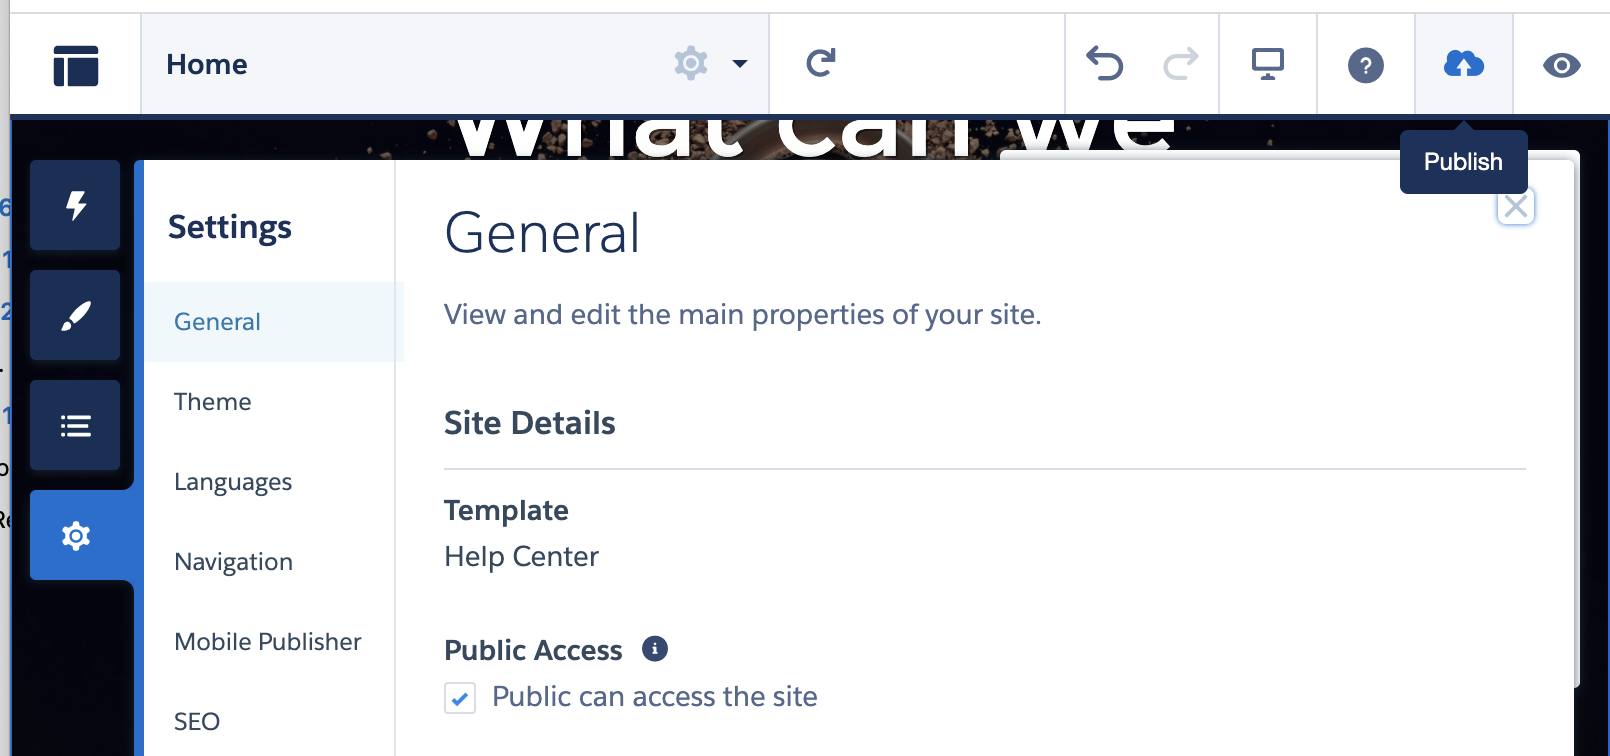Image resolution: width=1610 pixels, height=756 pixels.
Task: Toggle the Public can access the site checkbox
Action: pyautogui.click(x=460, y=698)
